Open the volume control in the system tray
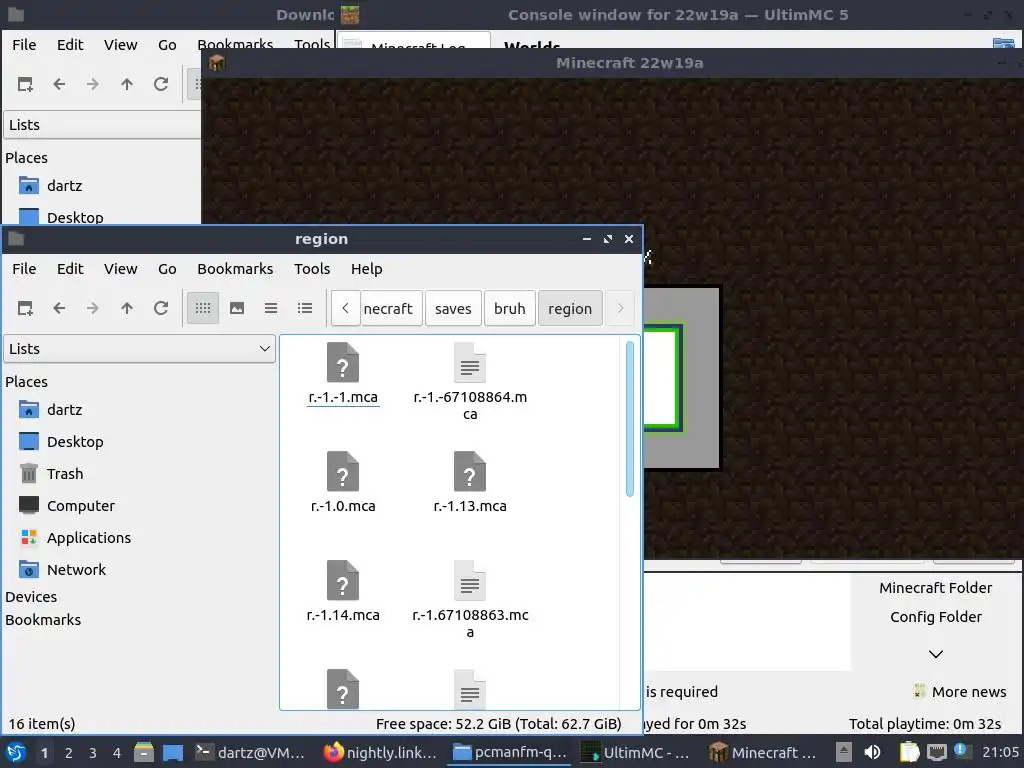1024x768 pixels. 872,752
